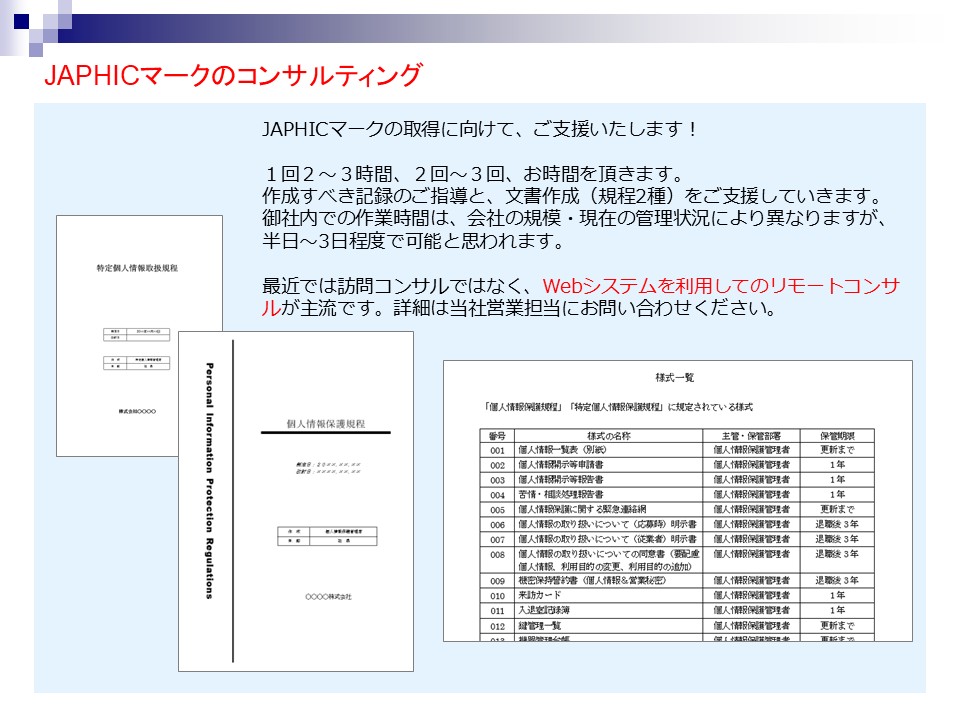This screenshot has height=720, width=960.
Task: Click the '保管期限' column header
Action: 837,436
